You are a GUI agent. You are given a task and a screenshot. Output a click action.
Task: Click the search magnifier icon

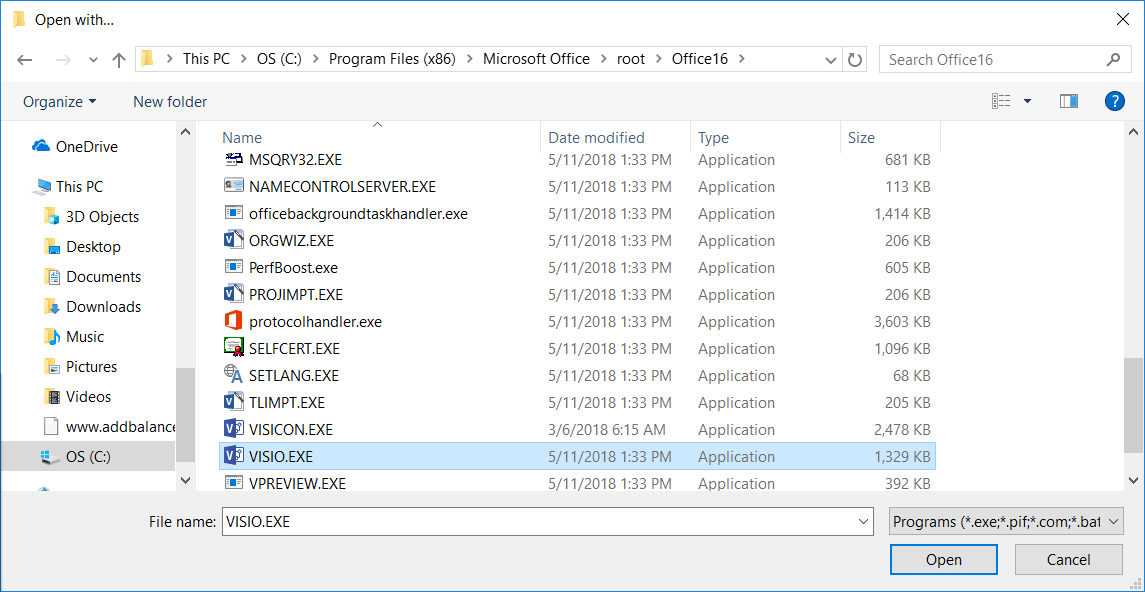1114,60
